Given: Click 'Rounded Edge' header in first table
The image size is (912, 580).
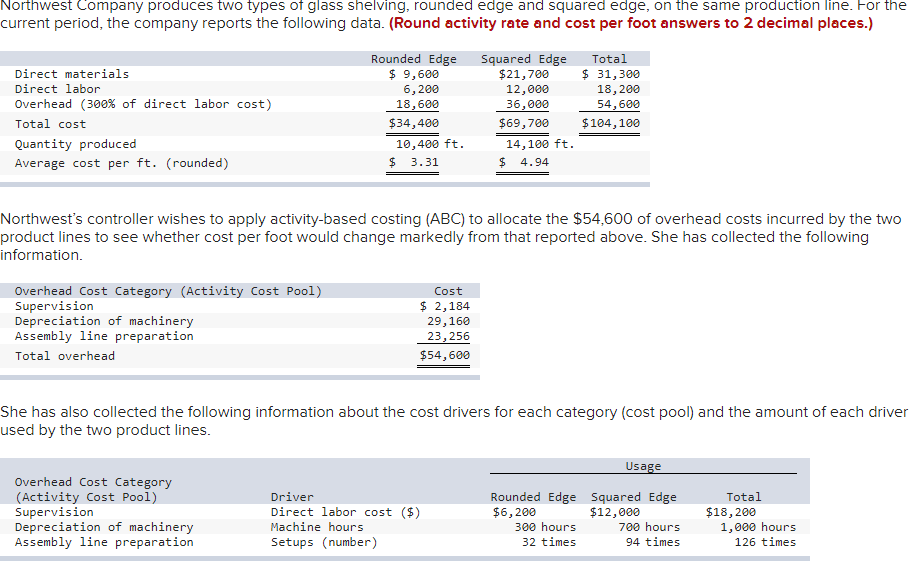Looking at the screenshot, I should [x=414, y=59].
